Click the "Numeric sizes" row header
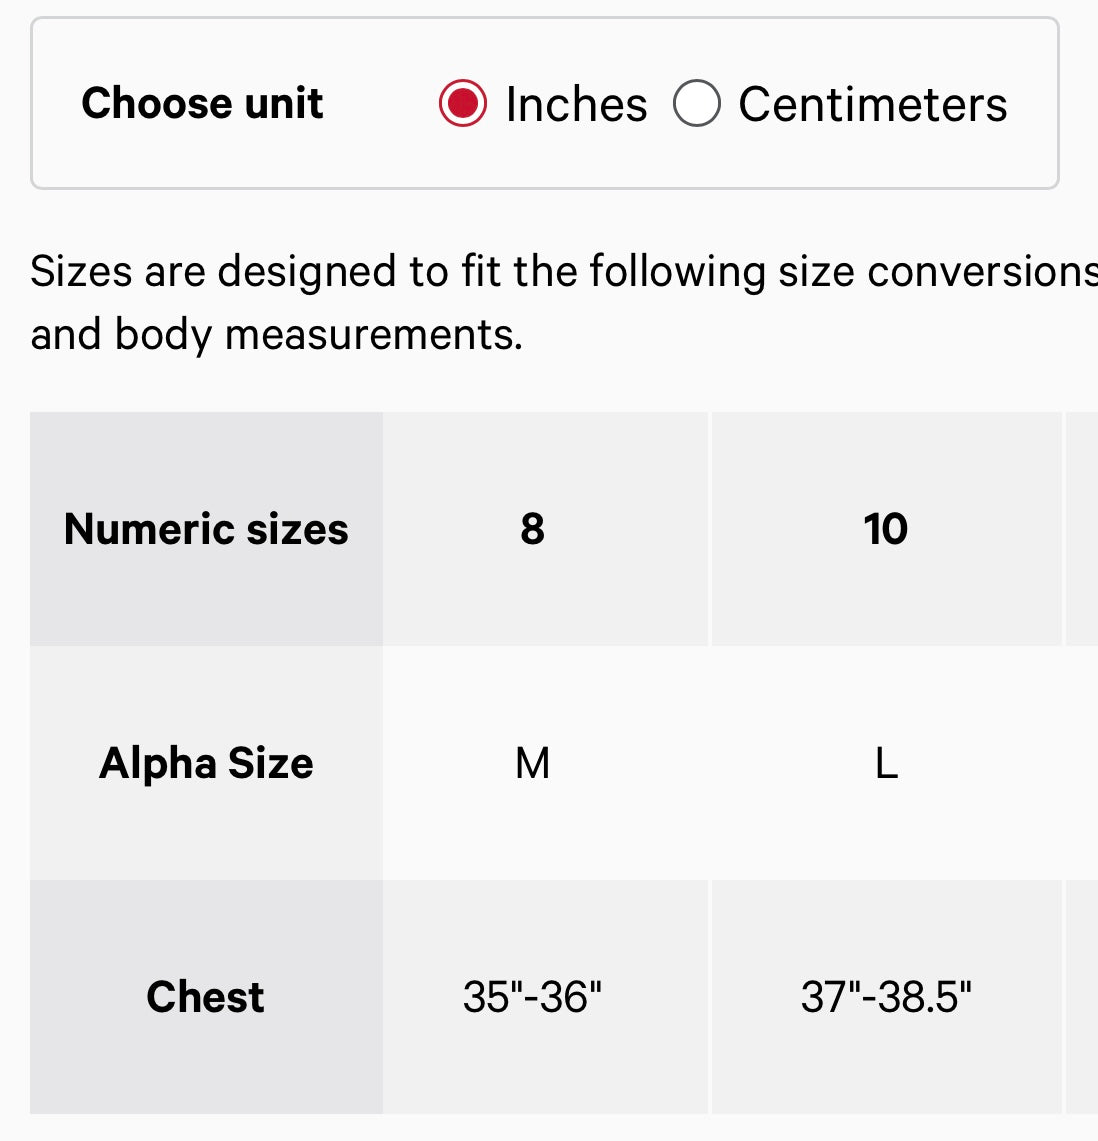 (206, 529)
